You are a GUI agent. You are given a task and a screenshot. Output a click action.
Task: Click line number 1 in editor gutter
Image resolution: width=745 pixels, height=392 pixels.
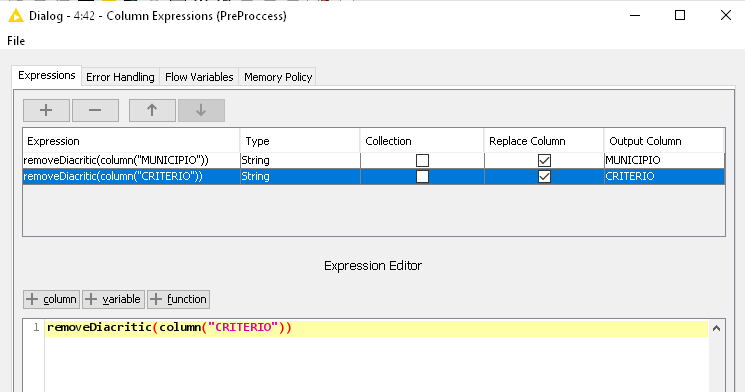(36, 327)
